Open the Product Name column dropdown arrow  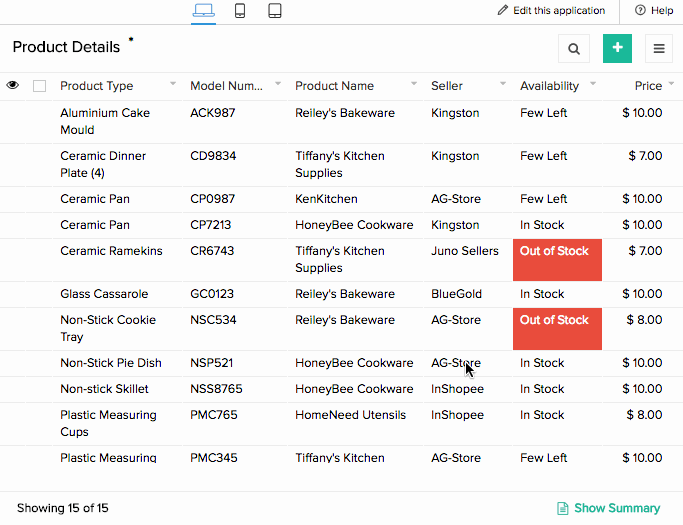(x=412, y=85)
